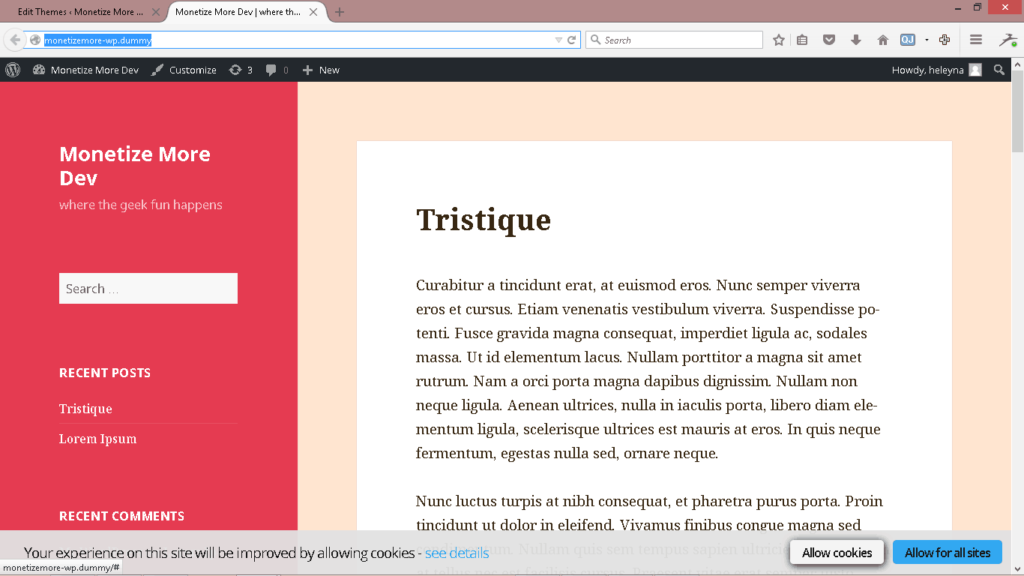This screenshot has height=576, width=1024.
Task: Open the Tristique article heading
Action: coord(483,219)
